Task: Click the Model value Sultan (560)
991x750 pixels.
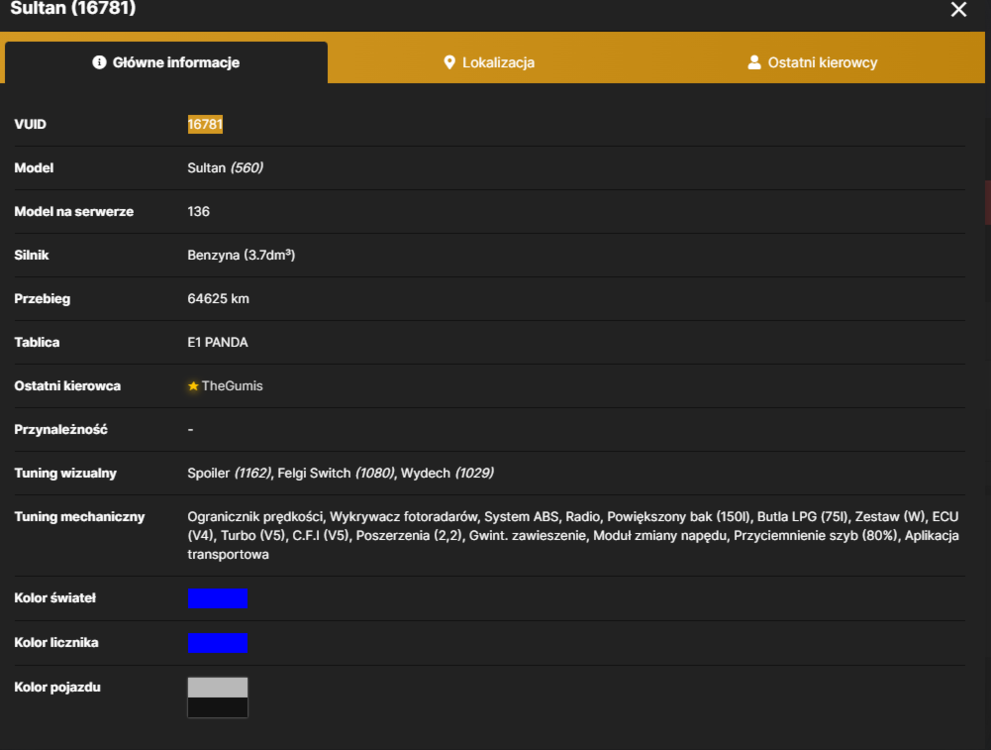Action: tap(225, 168)
